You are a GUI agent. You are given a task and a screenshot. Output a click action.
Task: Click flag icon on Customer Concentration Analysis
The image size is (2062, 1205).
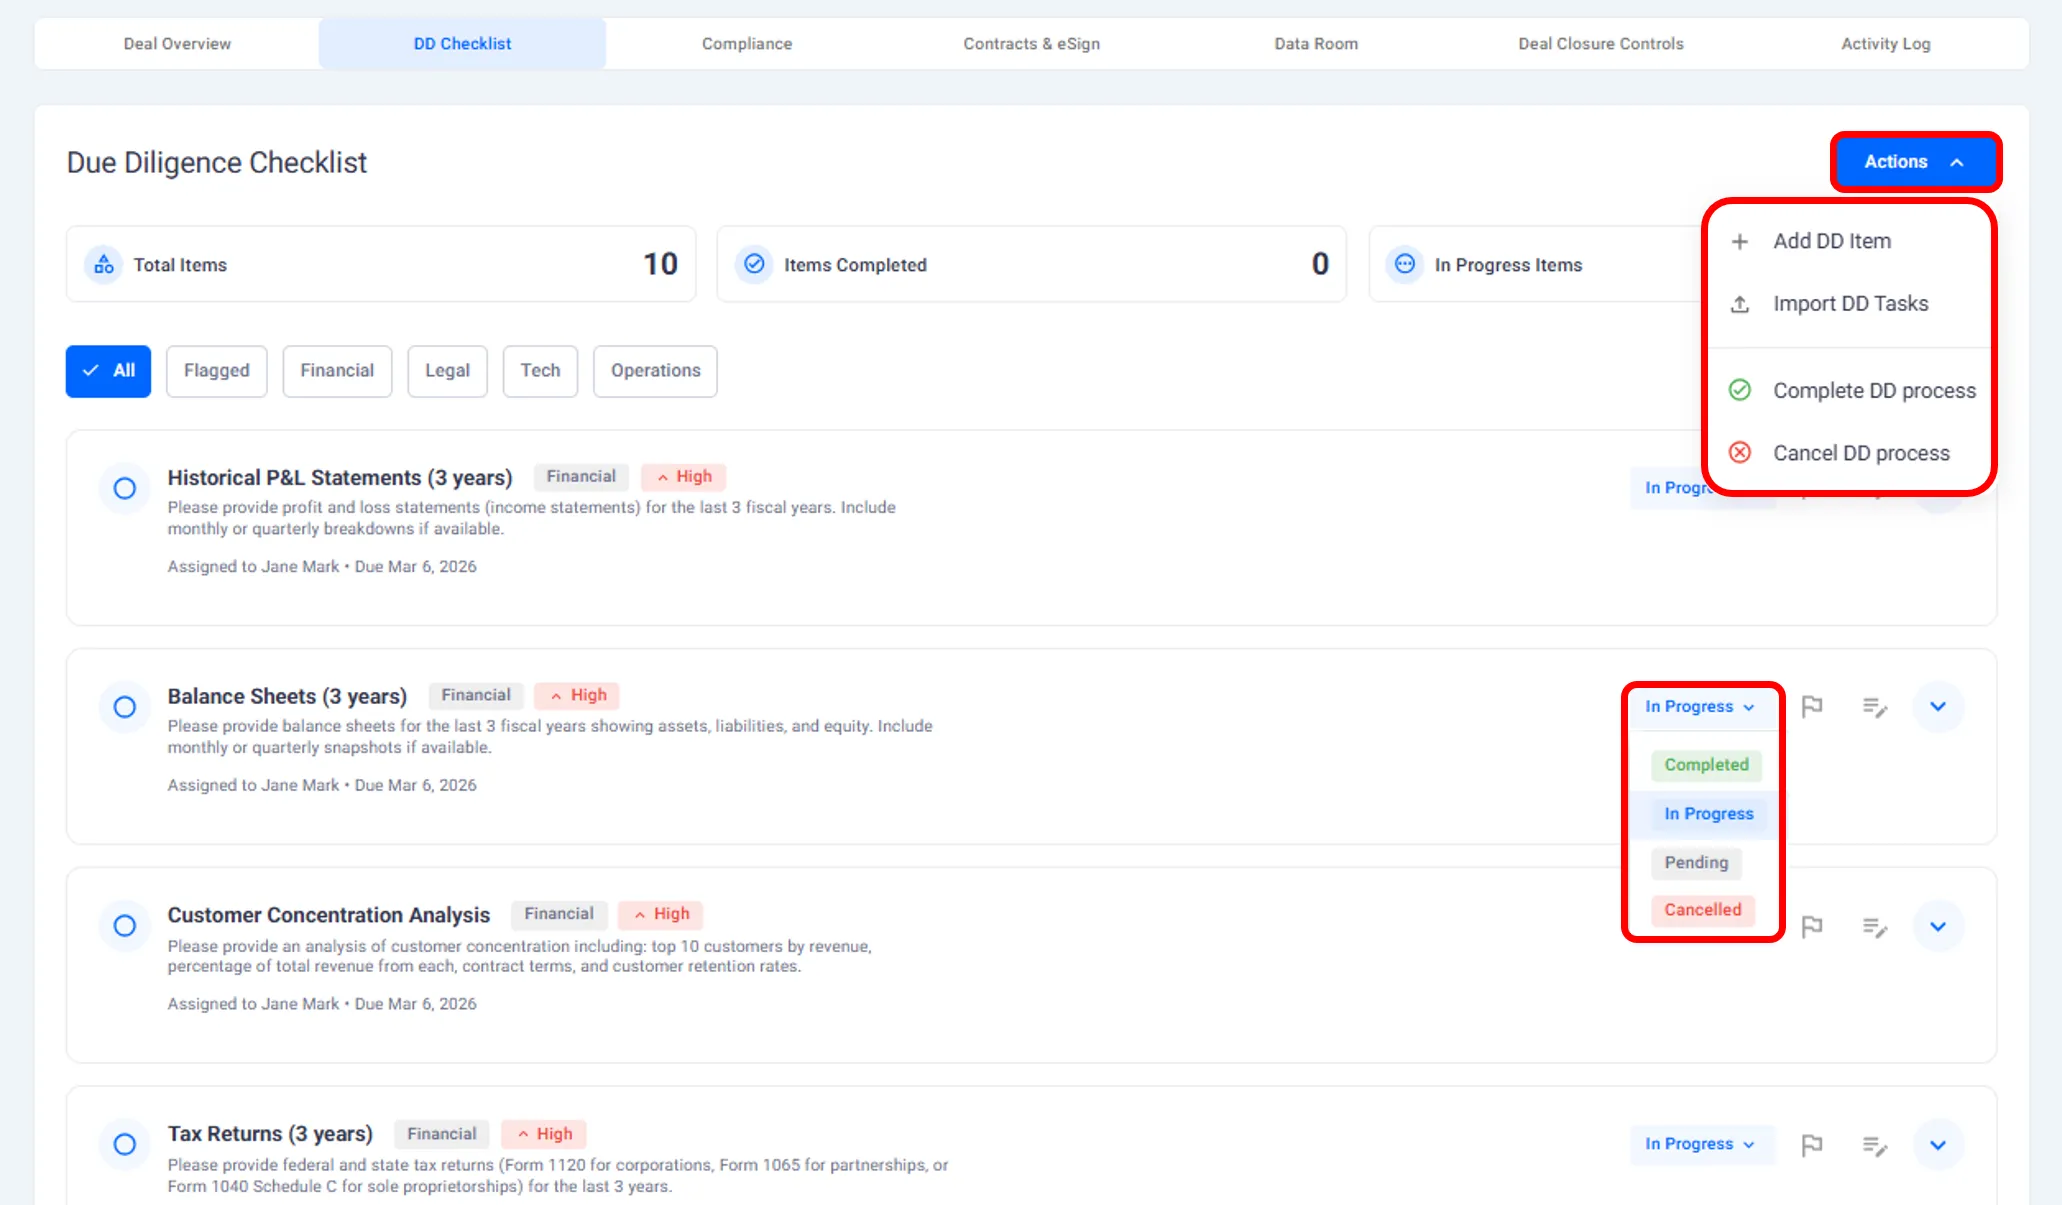[1811, 926]
